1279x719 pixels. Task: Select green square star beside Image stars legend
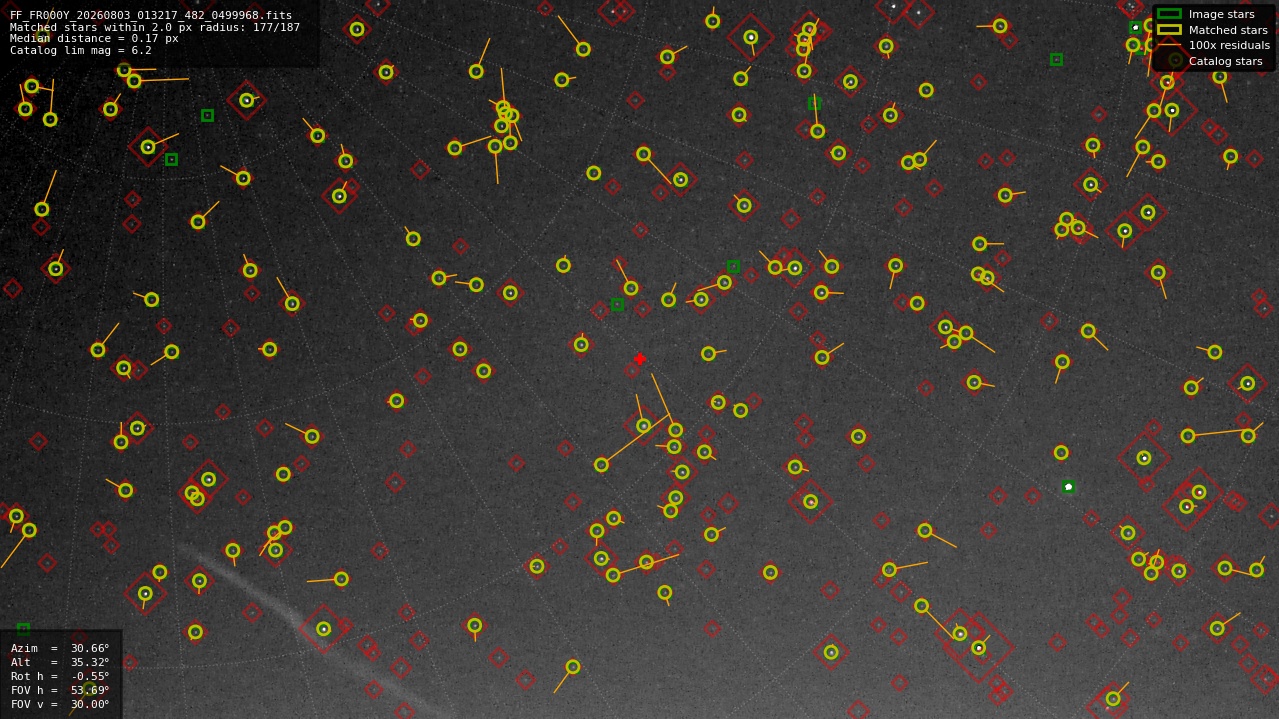(x=1135, y=28)
